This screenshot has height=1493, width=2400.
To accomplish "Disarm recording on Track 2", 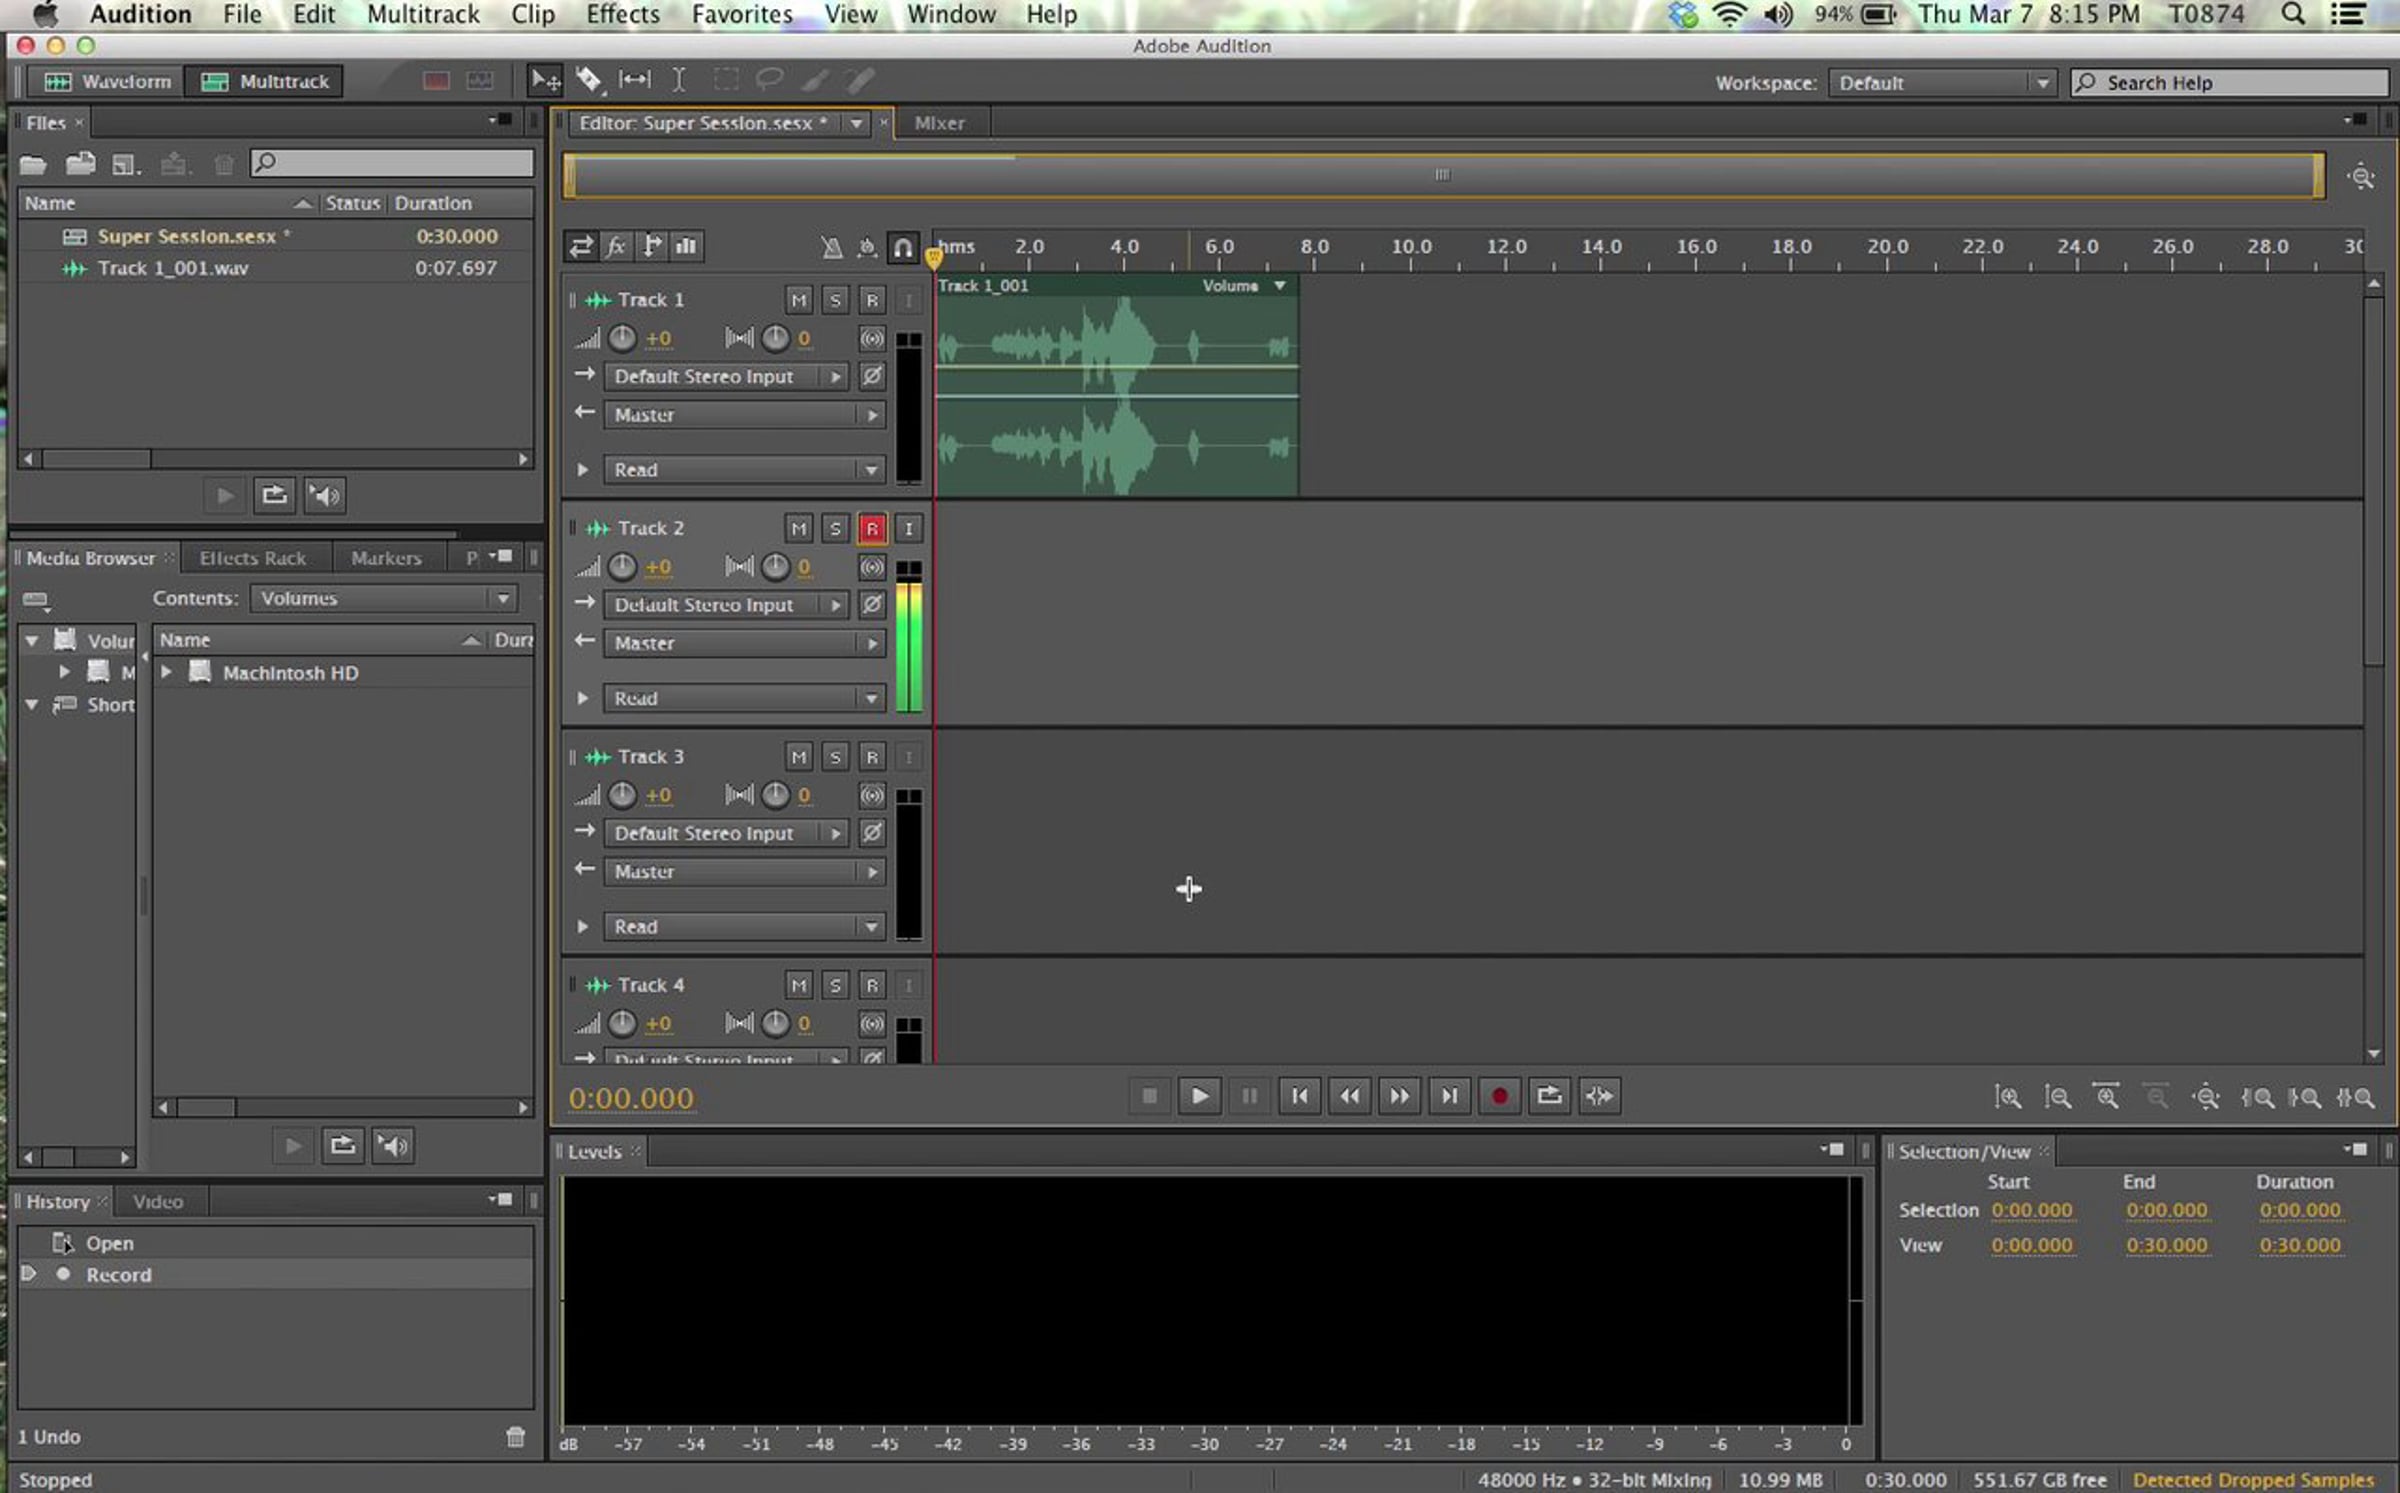I will [x=871, y=528].
